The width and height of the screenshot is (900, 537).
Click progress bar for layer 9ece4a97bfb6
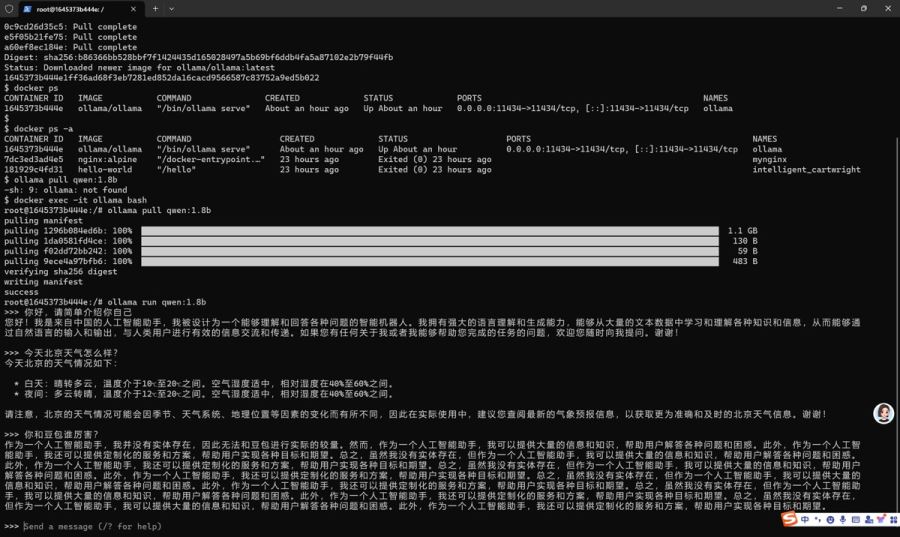tap(430, 262)
